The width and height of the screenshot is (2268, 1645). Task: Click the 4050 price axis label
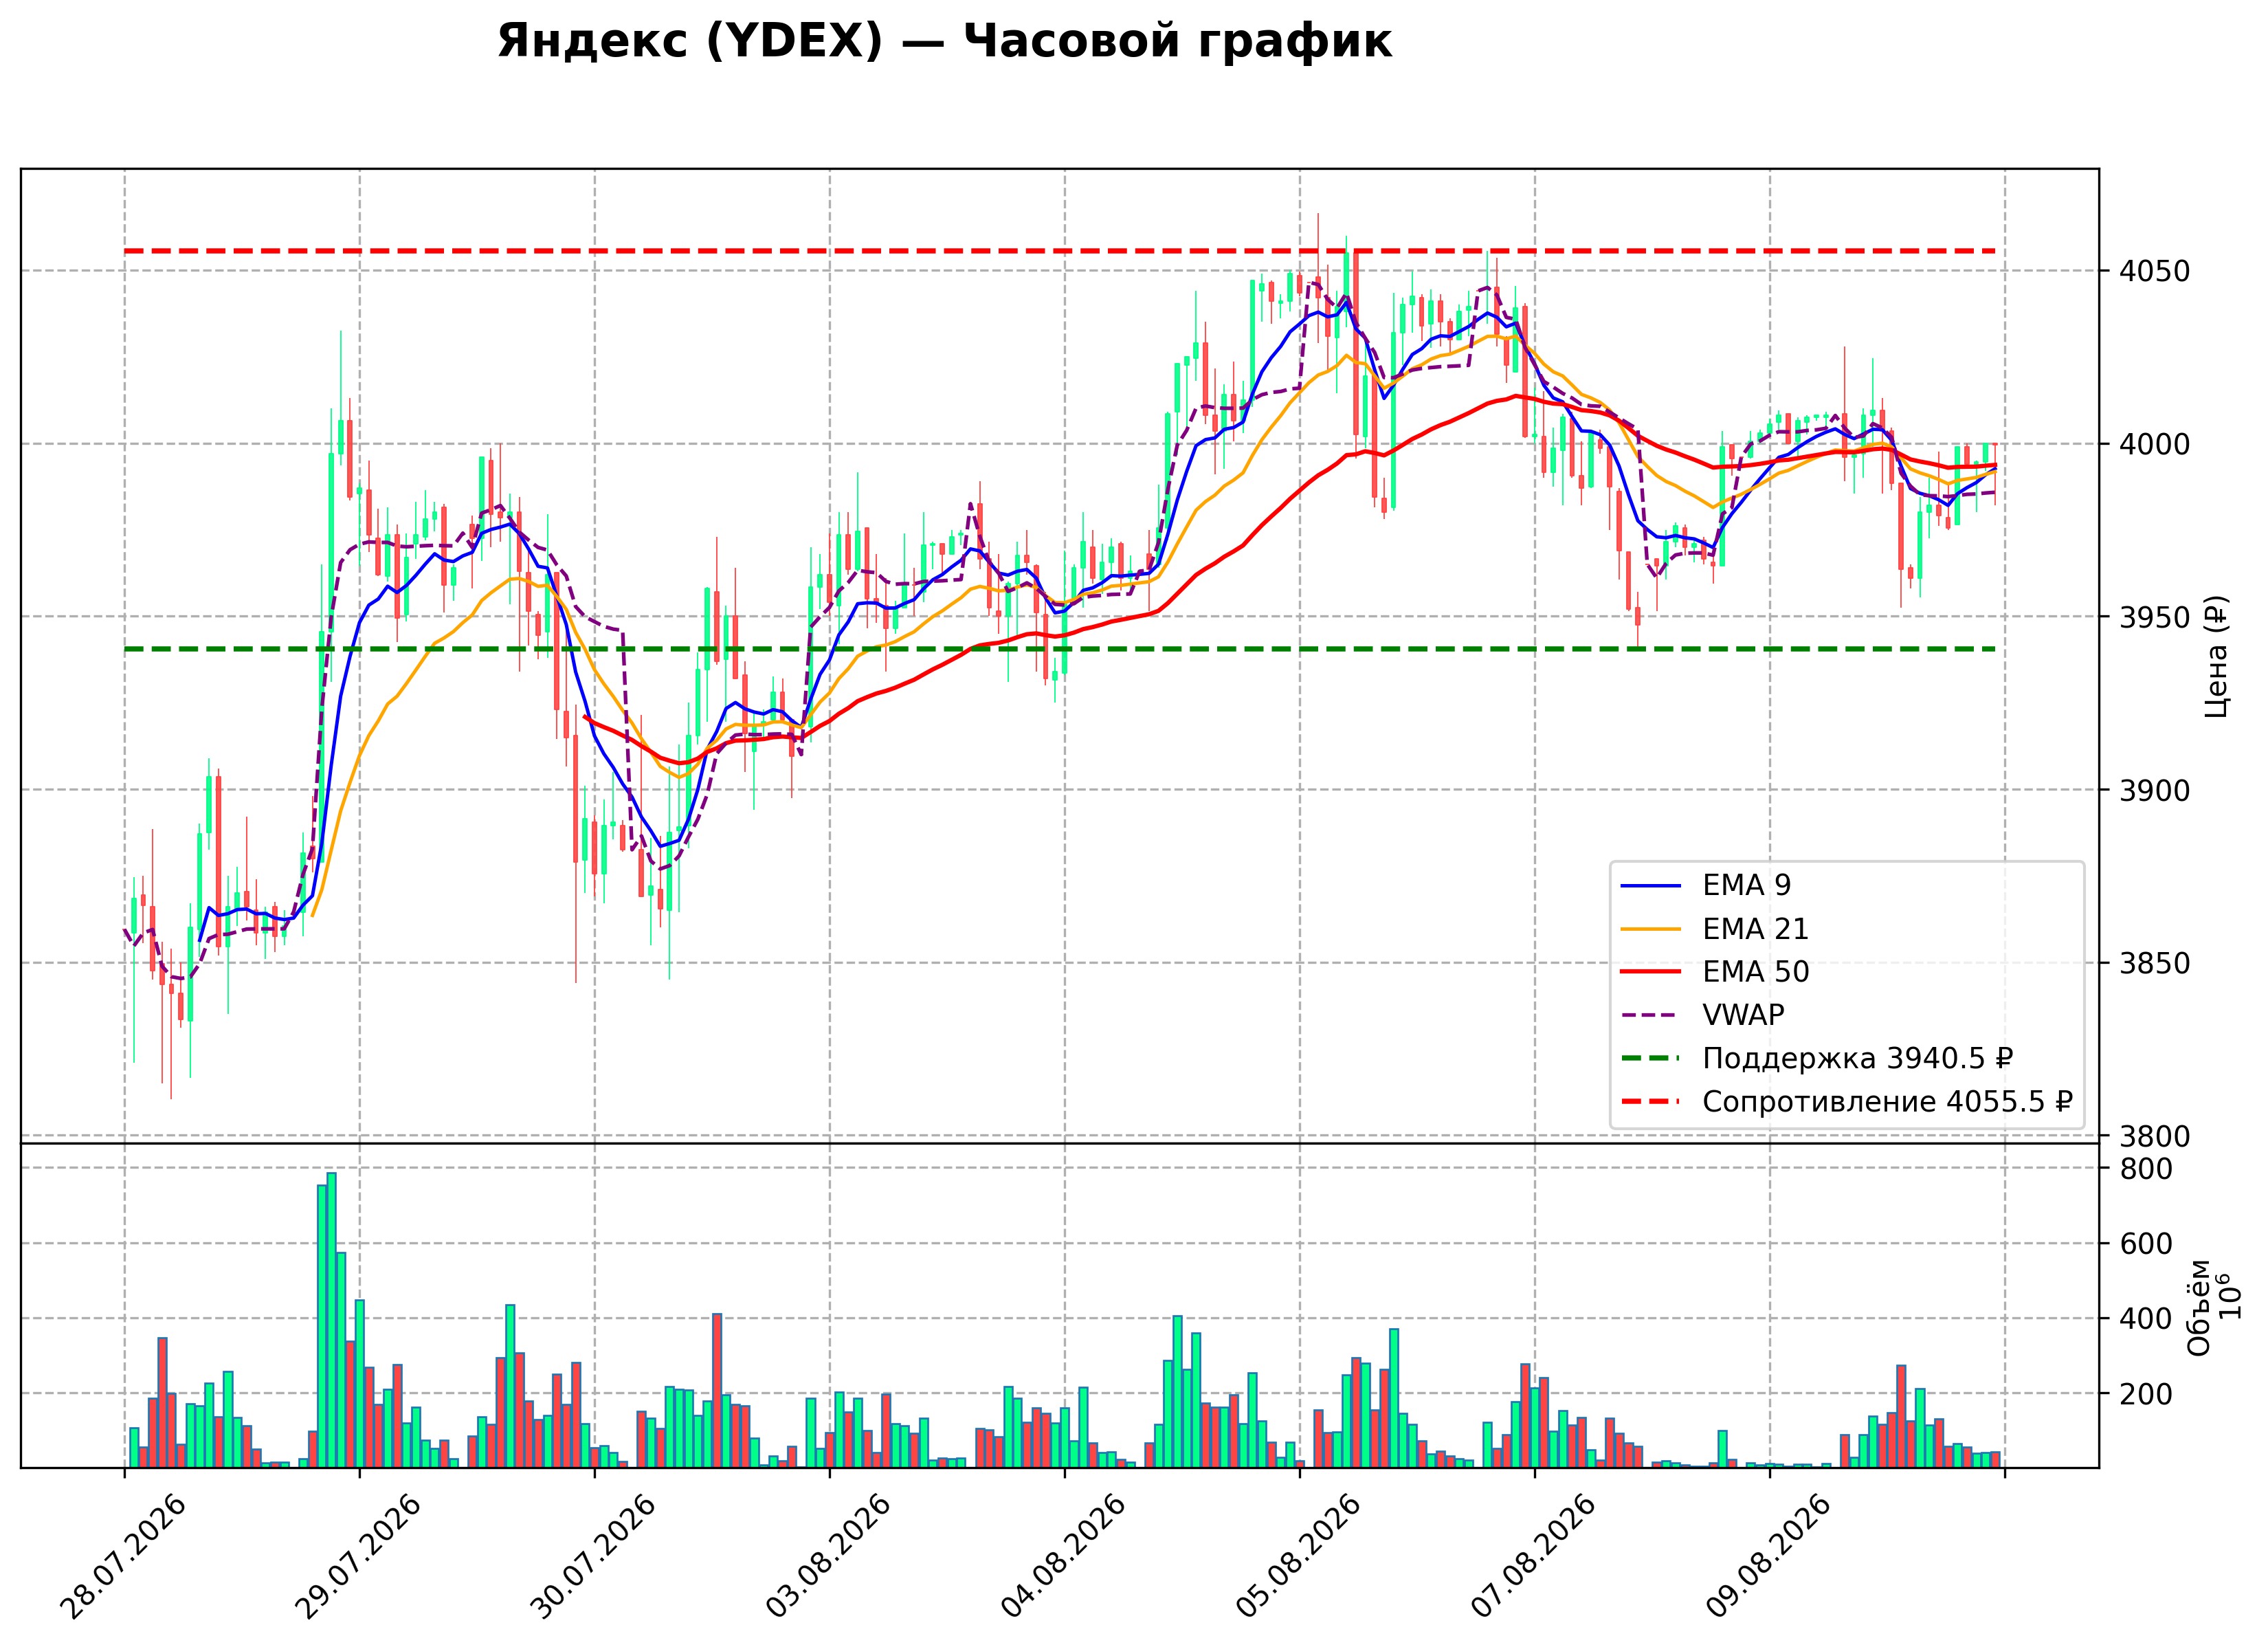[x=2155, y=271]
